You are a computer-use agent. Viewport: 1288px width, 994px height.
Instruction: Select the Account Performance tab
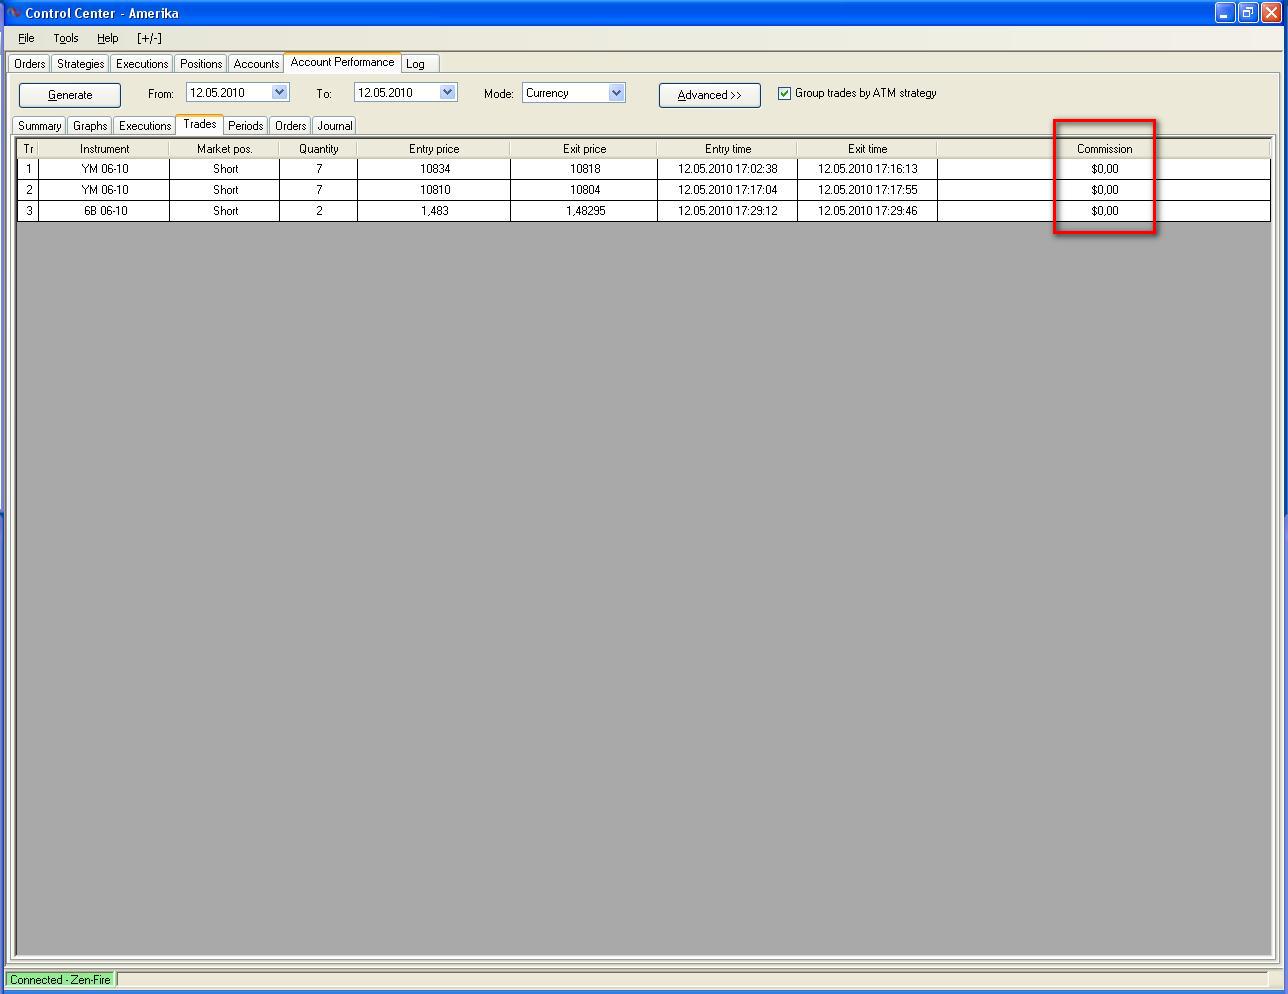pyautogui.click(x=342, y=62)
